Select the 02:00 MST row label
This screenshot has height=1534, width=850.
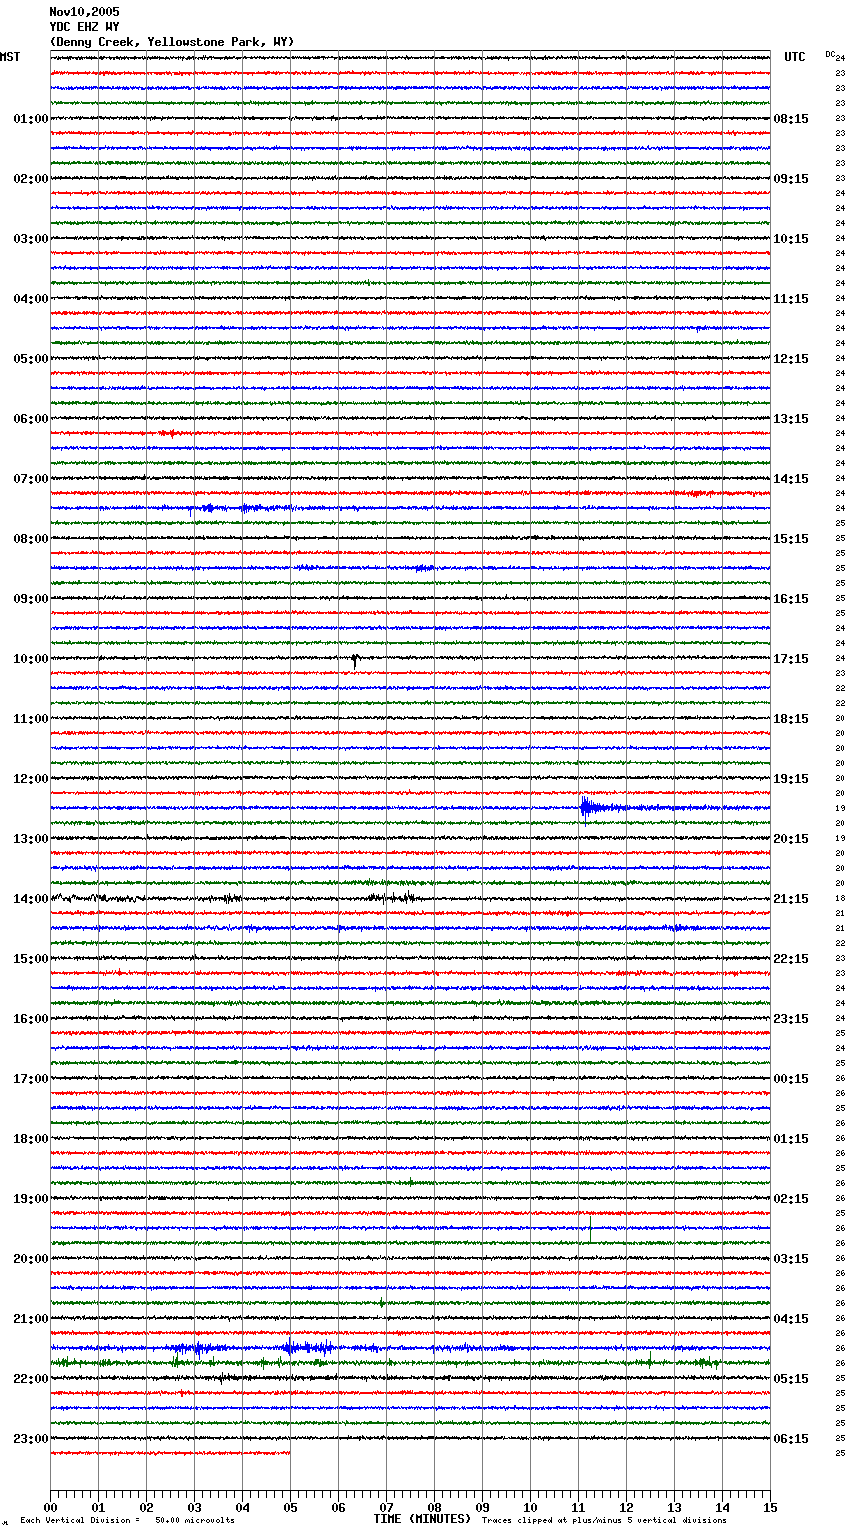(x=30, y=179)
